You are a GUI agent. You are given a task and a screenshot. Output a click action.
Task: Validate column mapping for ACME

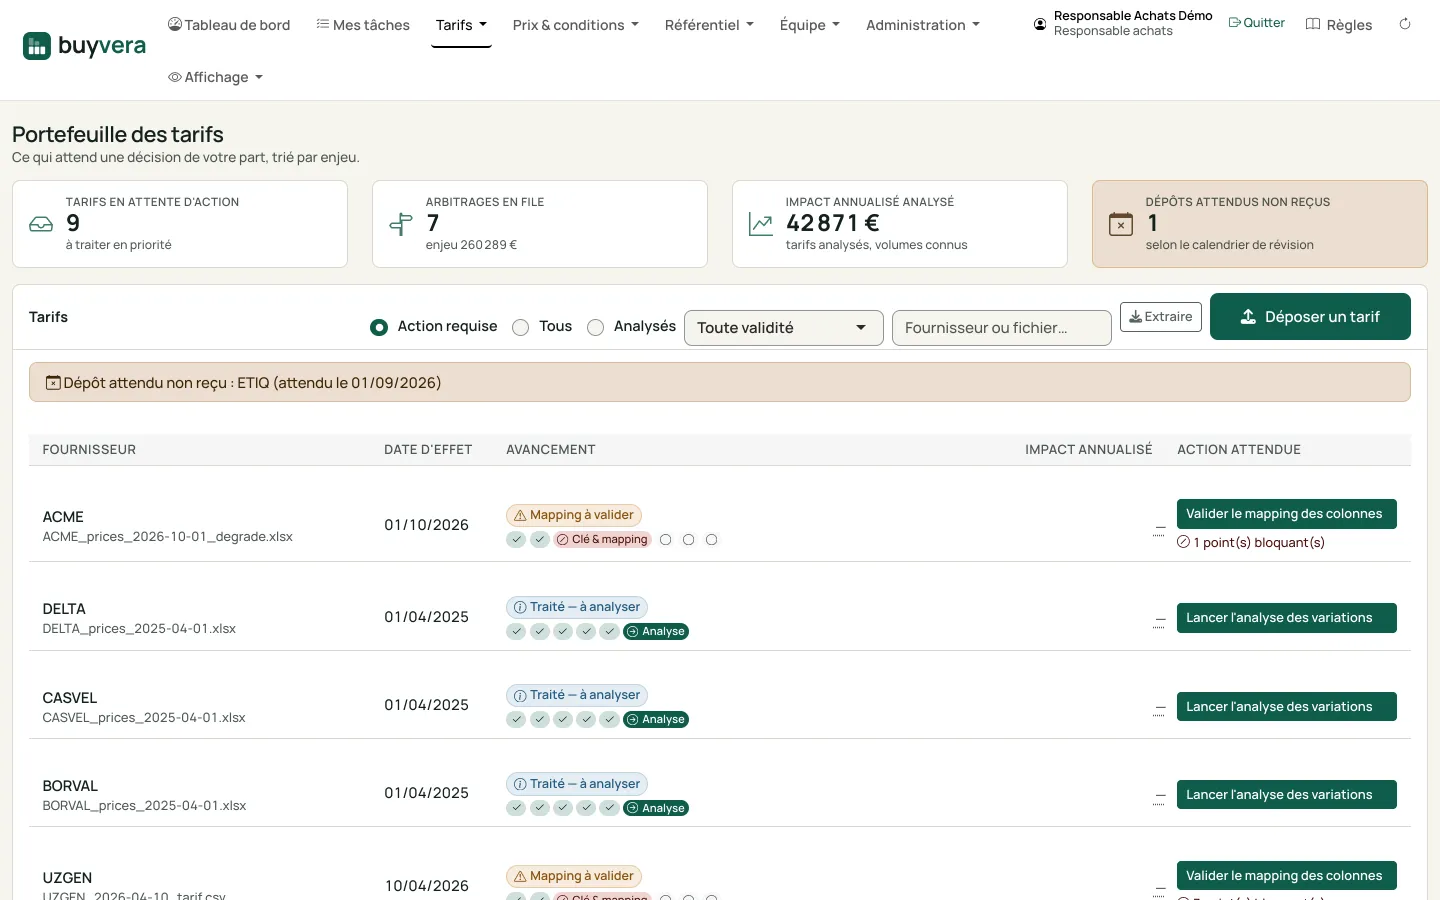1287,514
